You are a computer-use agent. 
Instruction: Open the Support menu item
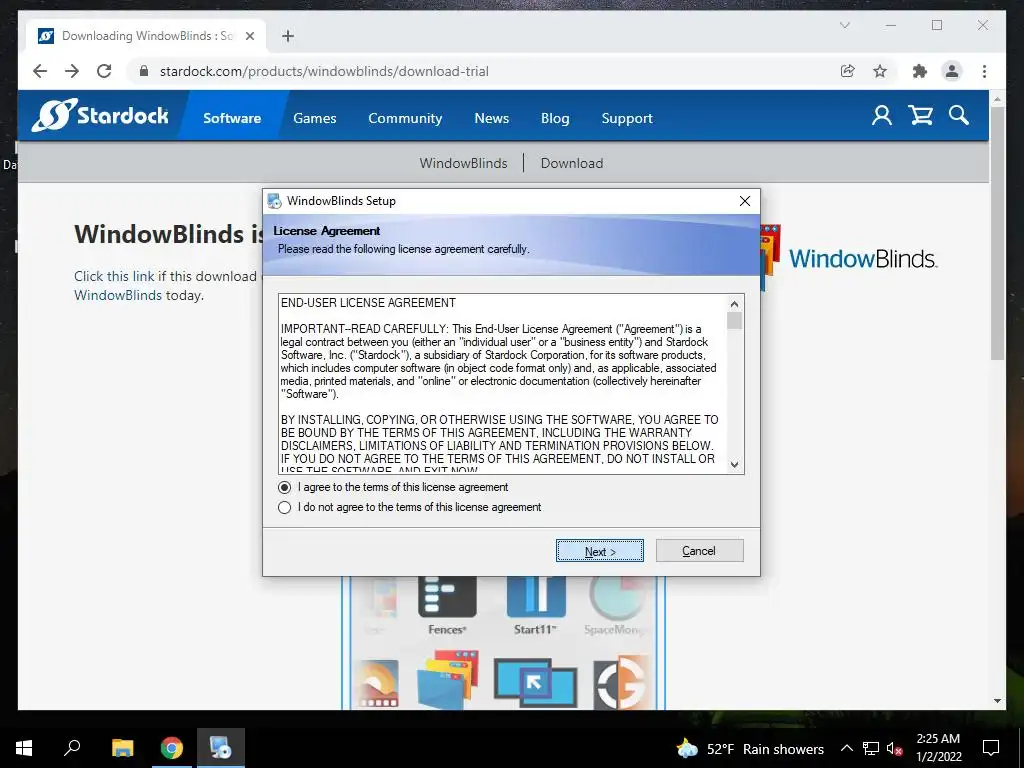(x=627, y=118)
